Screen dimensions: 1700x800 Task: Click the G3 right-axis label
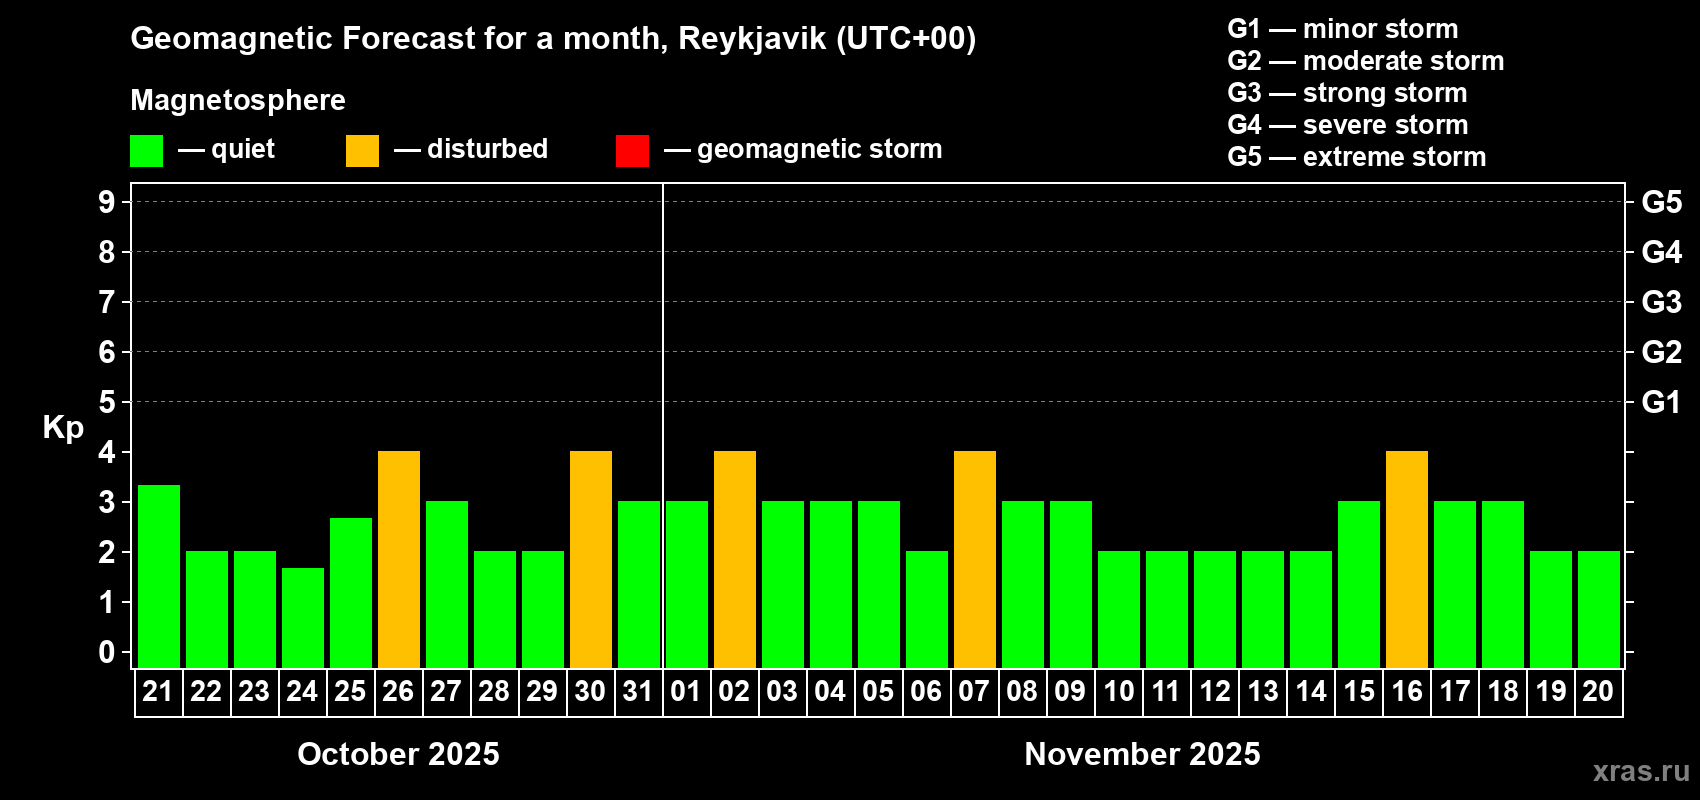pyautogui.click(x=1662, y=302)
